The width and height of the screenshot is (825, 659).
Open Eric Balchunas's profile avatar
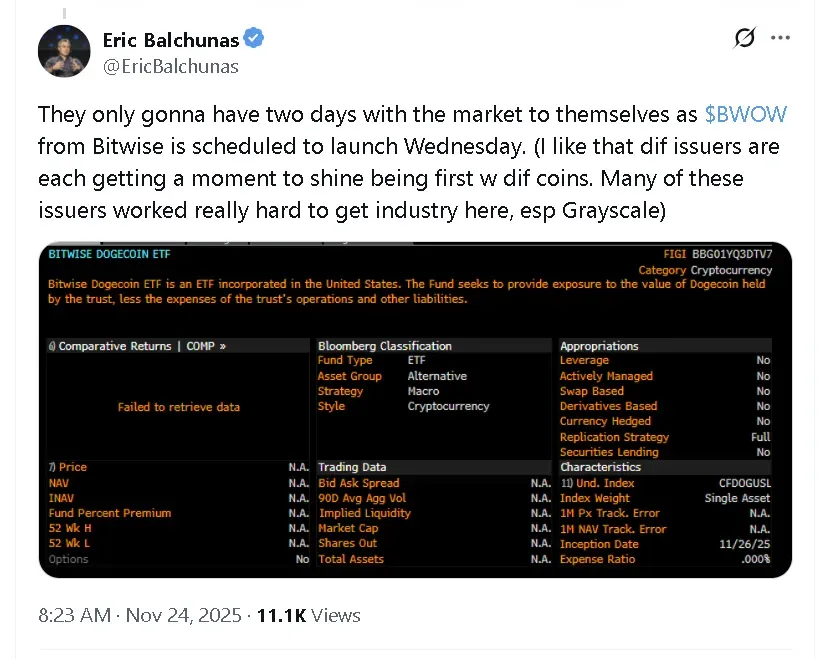(x=63, y=51)
